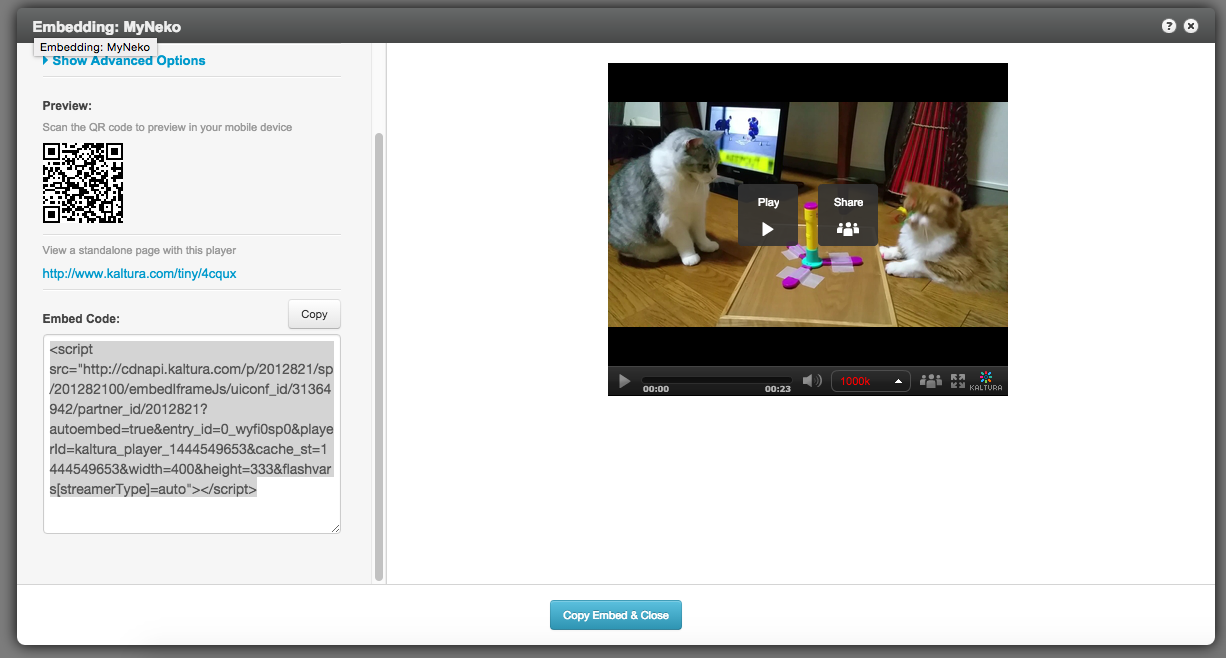Image resolution: width=1226 pixels, height=658 pixels.
Task: Click the 'Embed Code:' label
Action: tap(81, 319)
